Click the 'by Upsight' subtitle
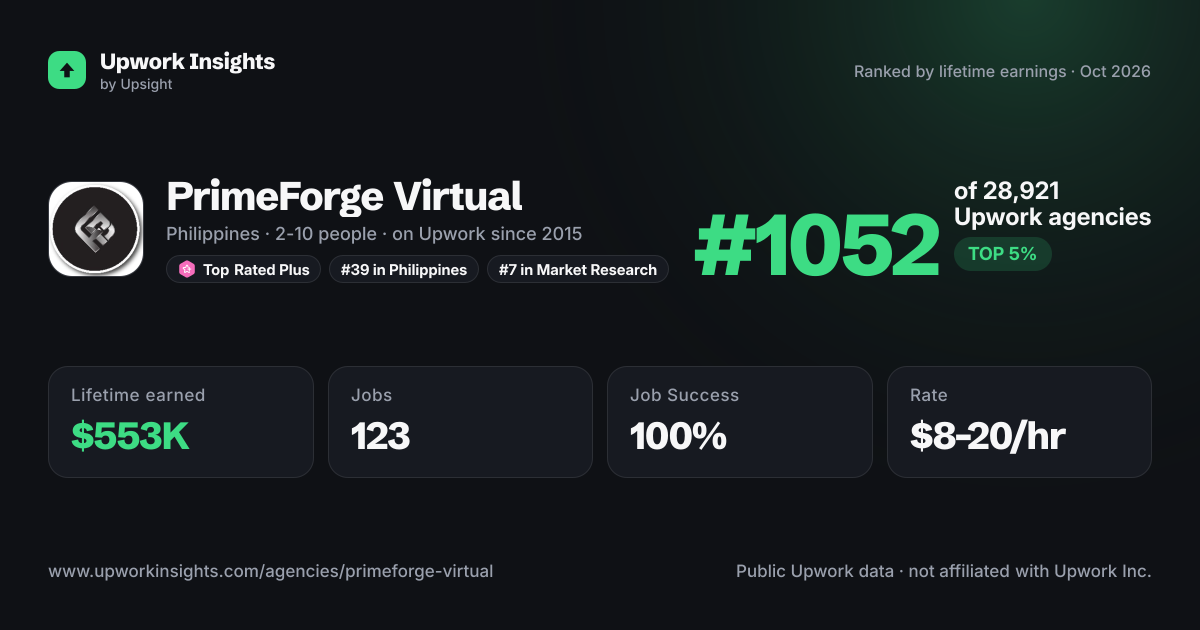Screen dimensions: 1200x630 coord(136,85)
